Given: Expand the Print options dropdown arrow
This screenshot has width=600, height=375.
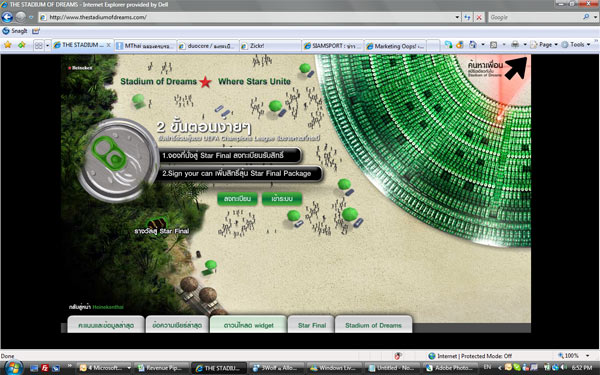Looking at the screenshot, I should coord(525,45).
